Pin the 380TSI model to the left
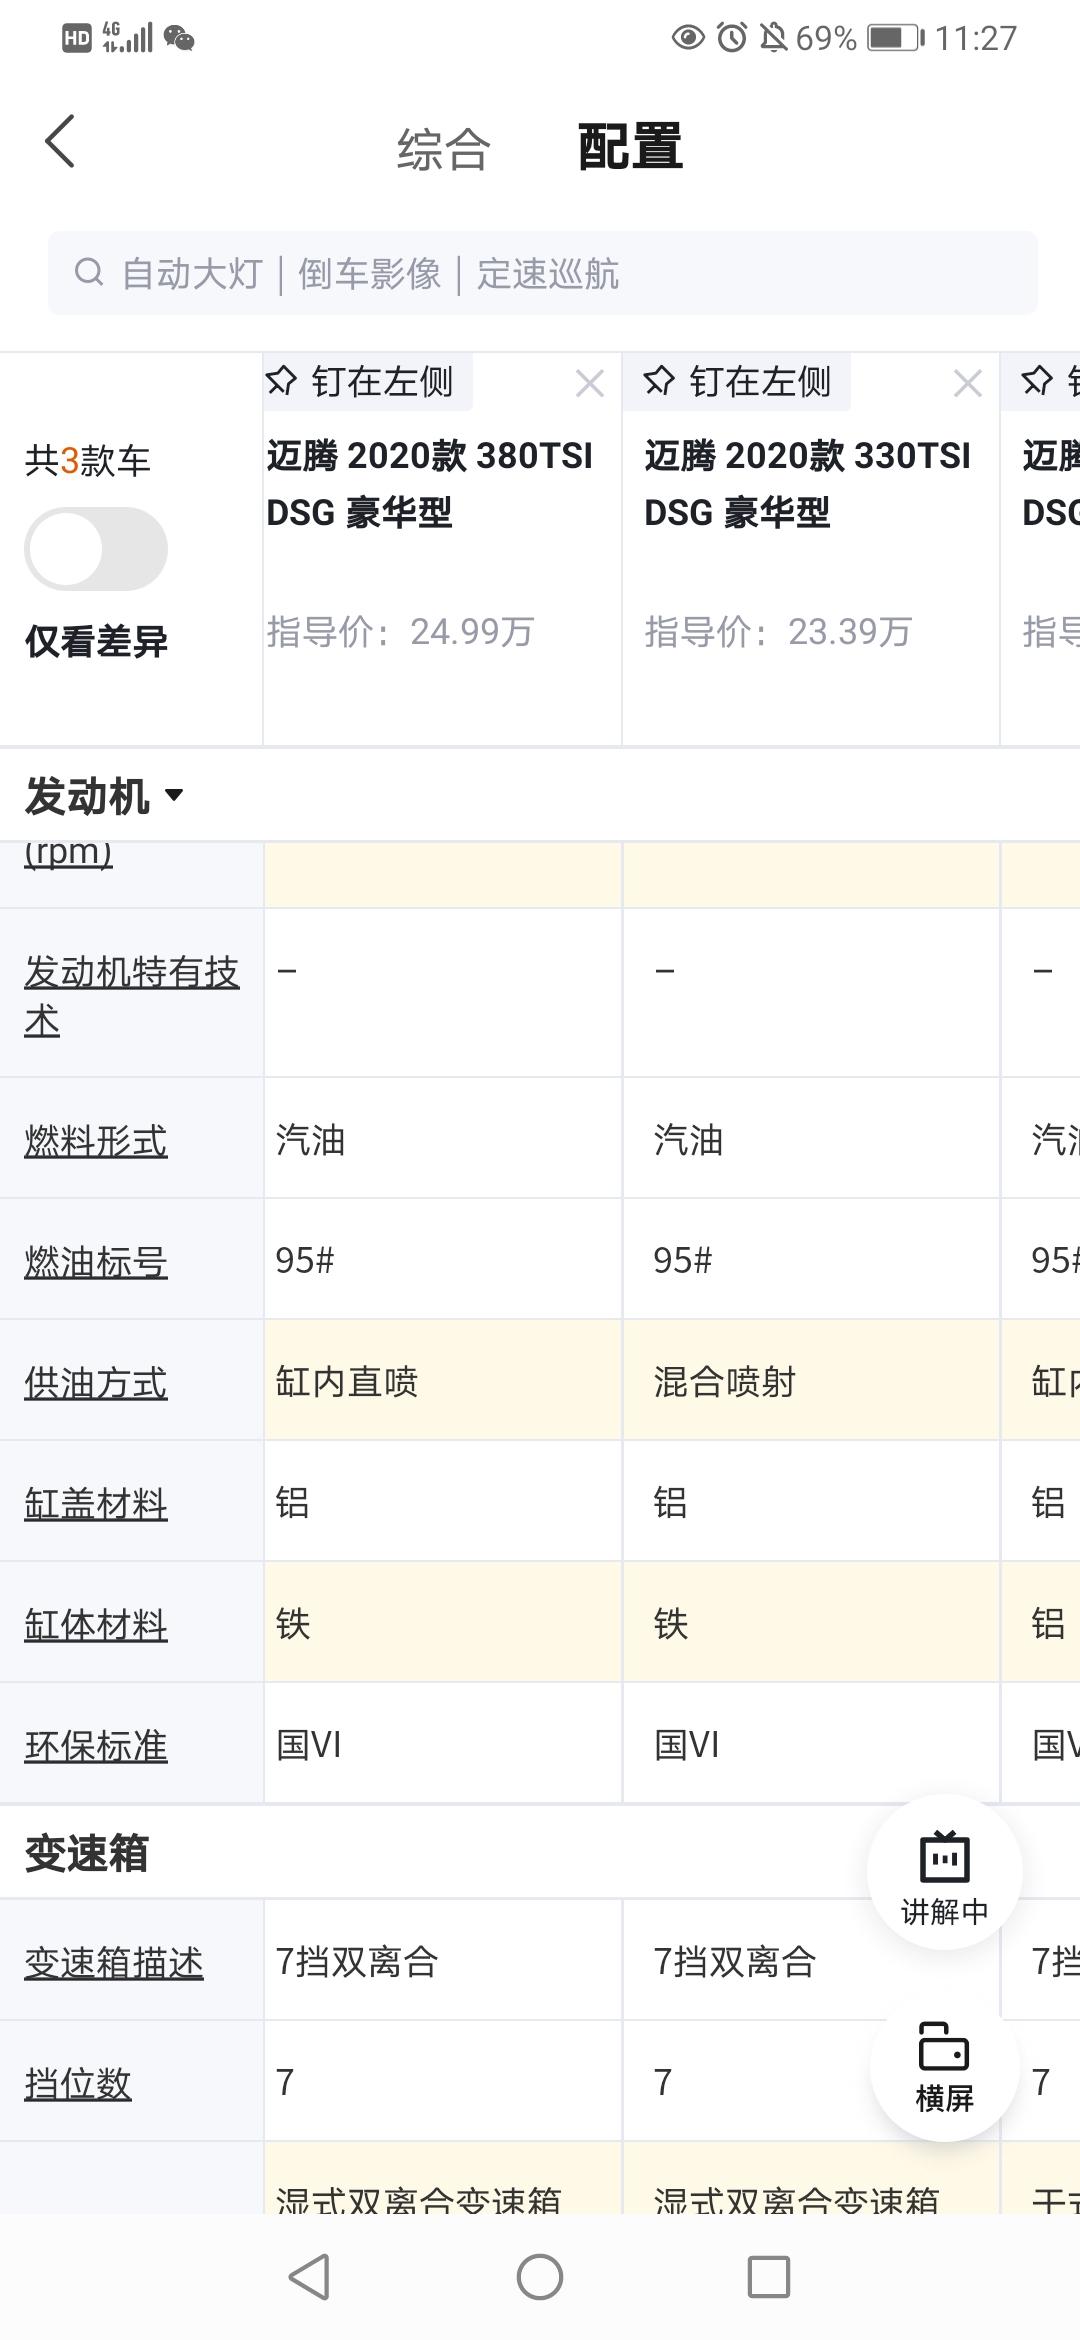Screen dimensions: 1080x2340 [367, 382]
